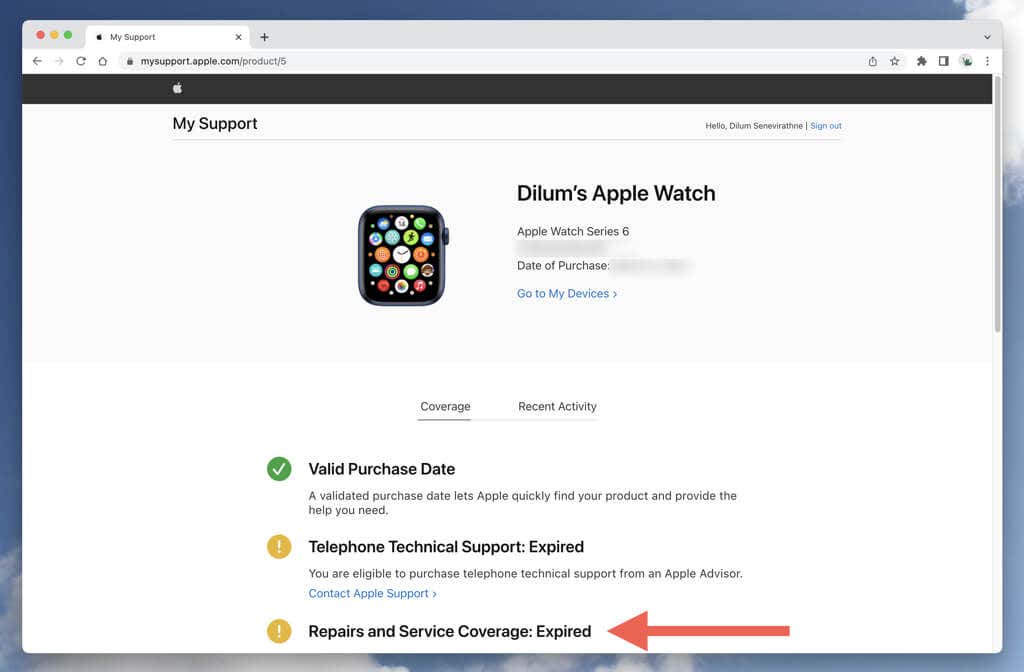Image resolution: width=1024 pixels, height=672 pixels.
Task: Click the Apple logo in the navbar
Action: (177, 88)
